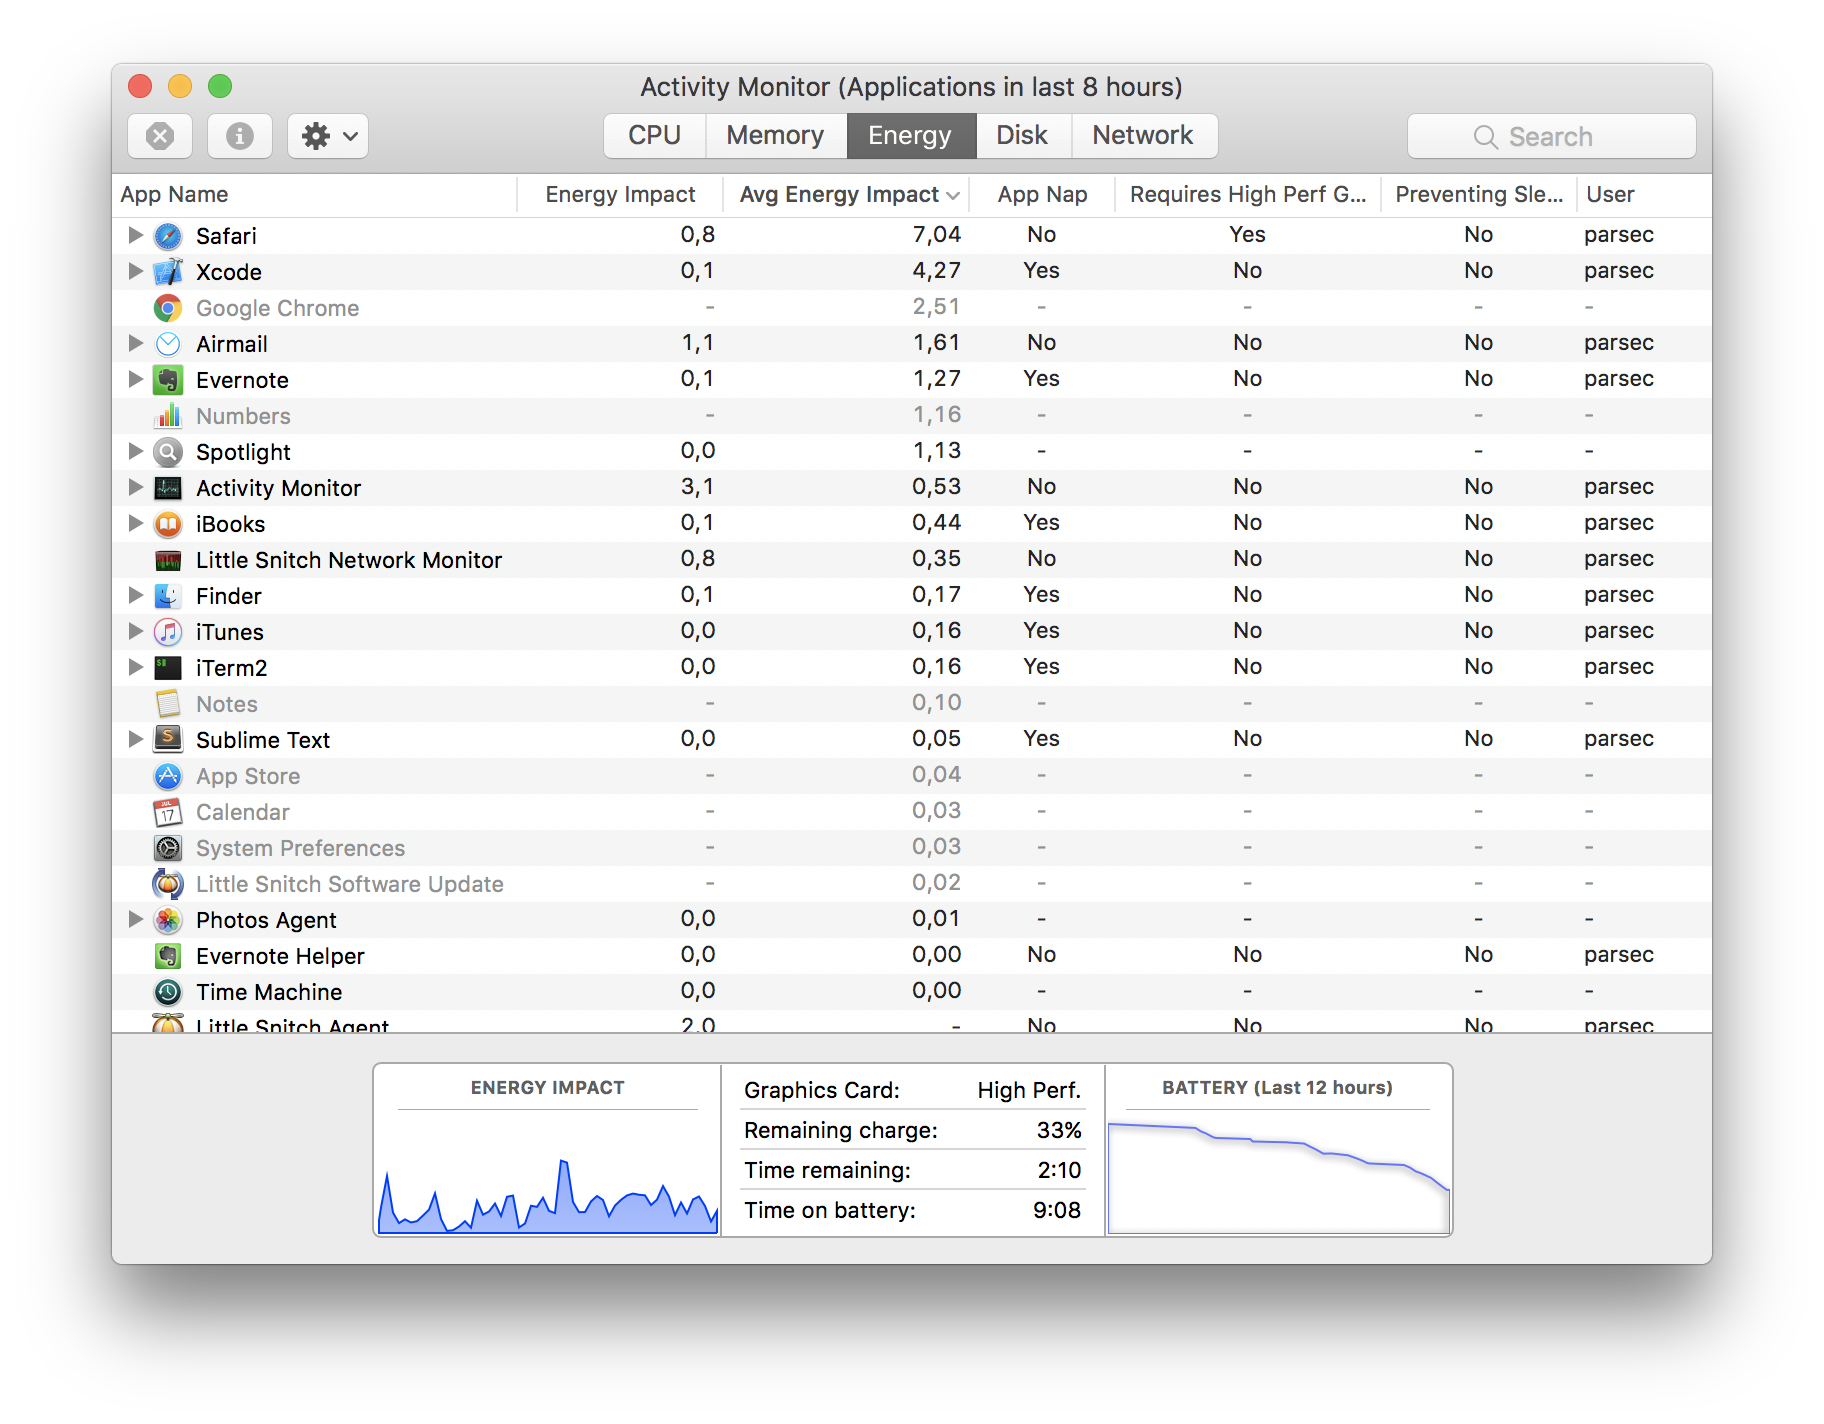The height and width of the screenshot is (1424, 1824).
Task: Open the Network tab
Action: point(1144,136)
